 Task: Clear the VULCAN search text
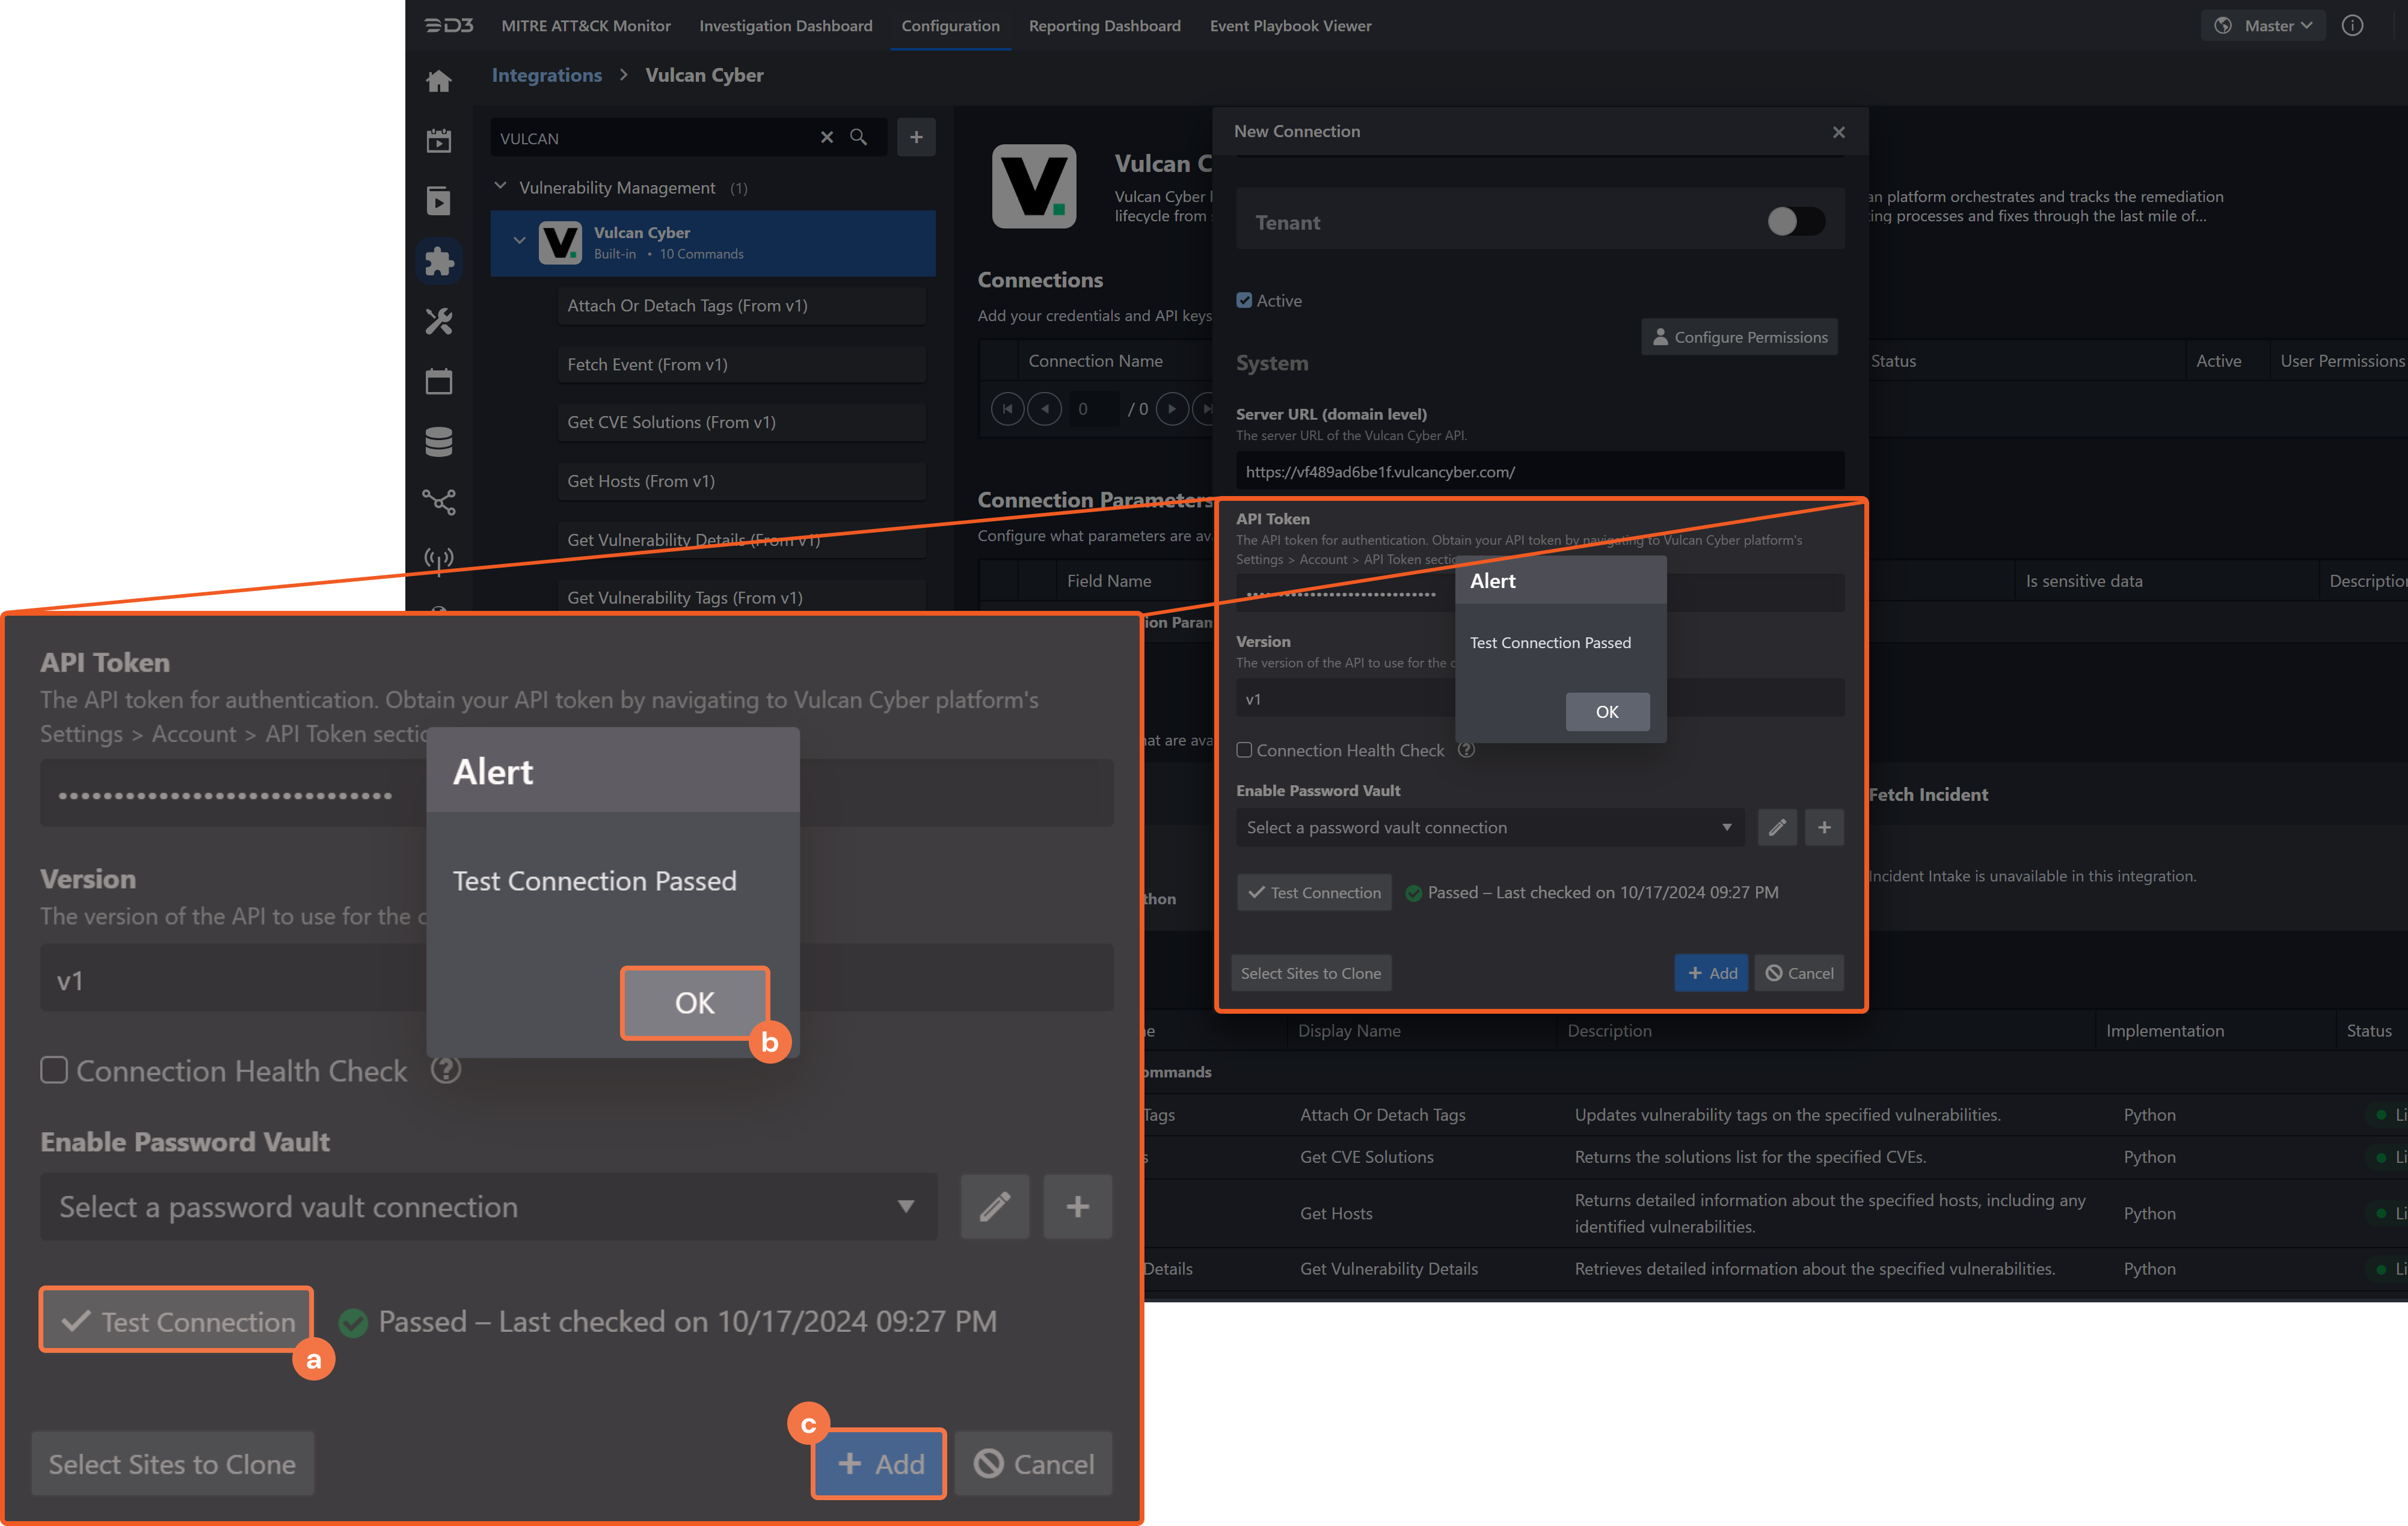tap(826, 137)
